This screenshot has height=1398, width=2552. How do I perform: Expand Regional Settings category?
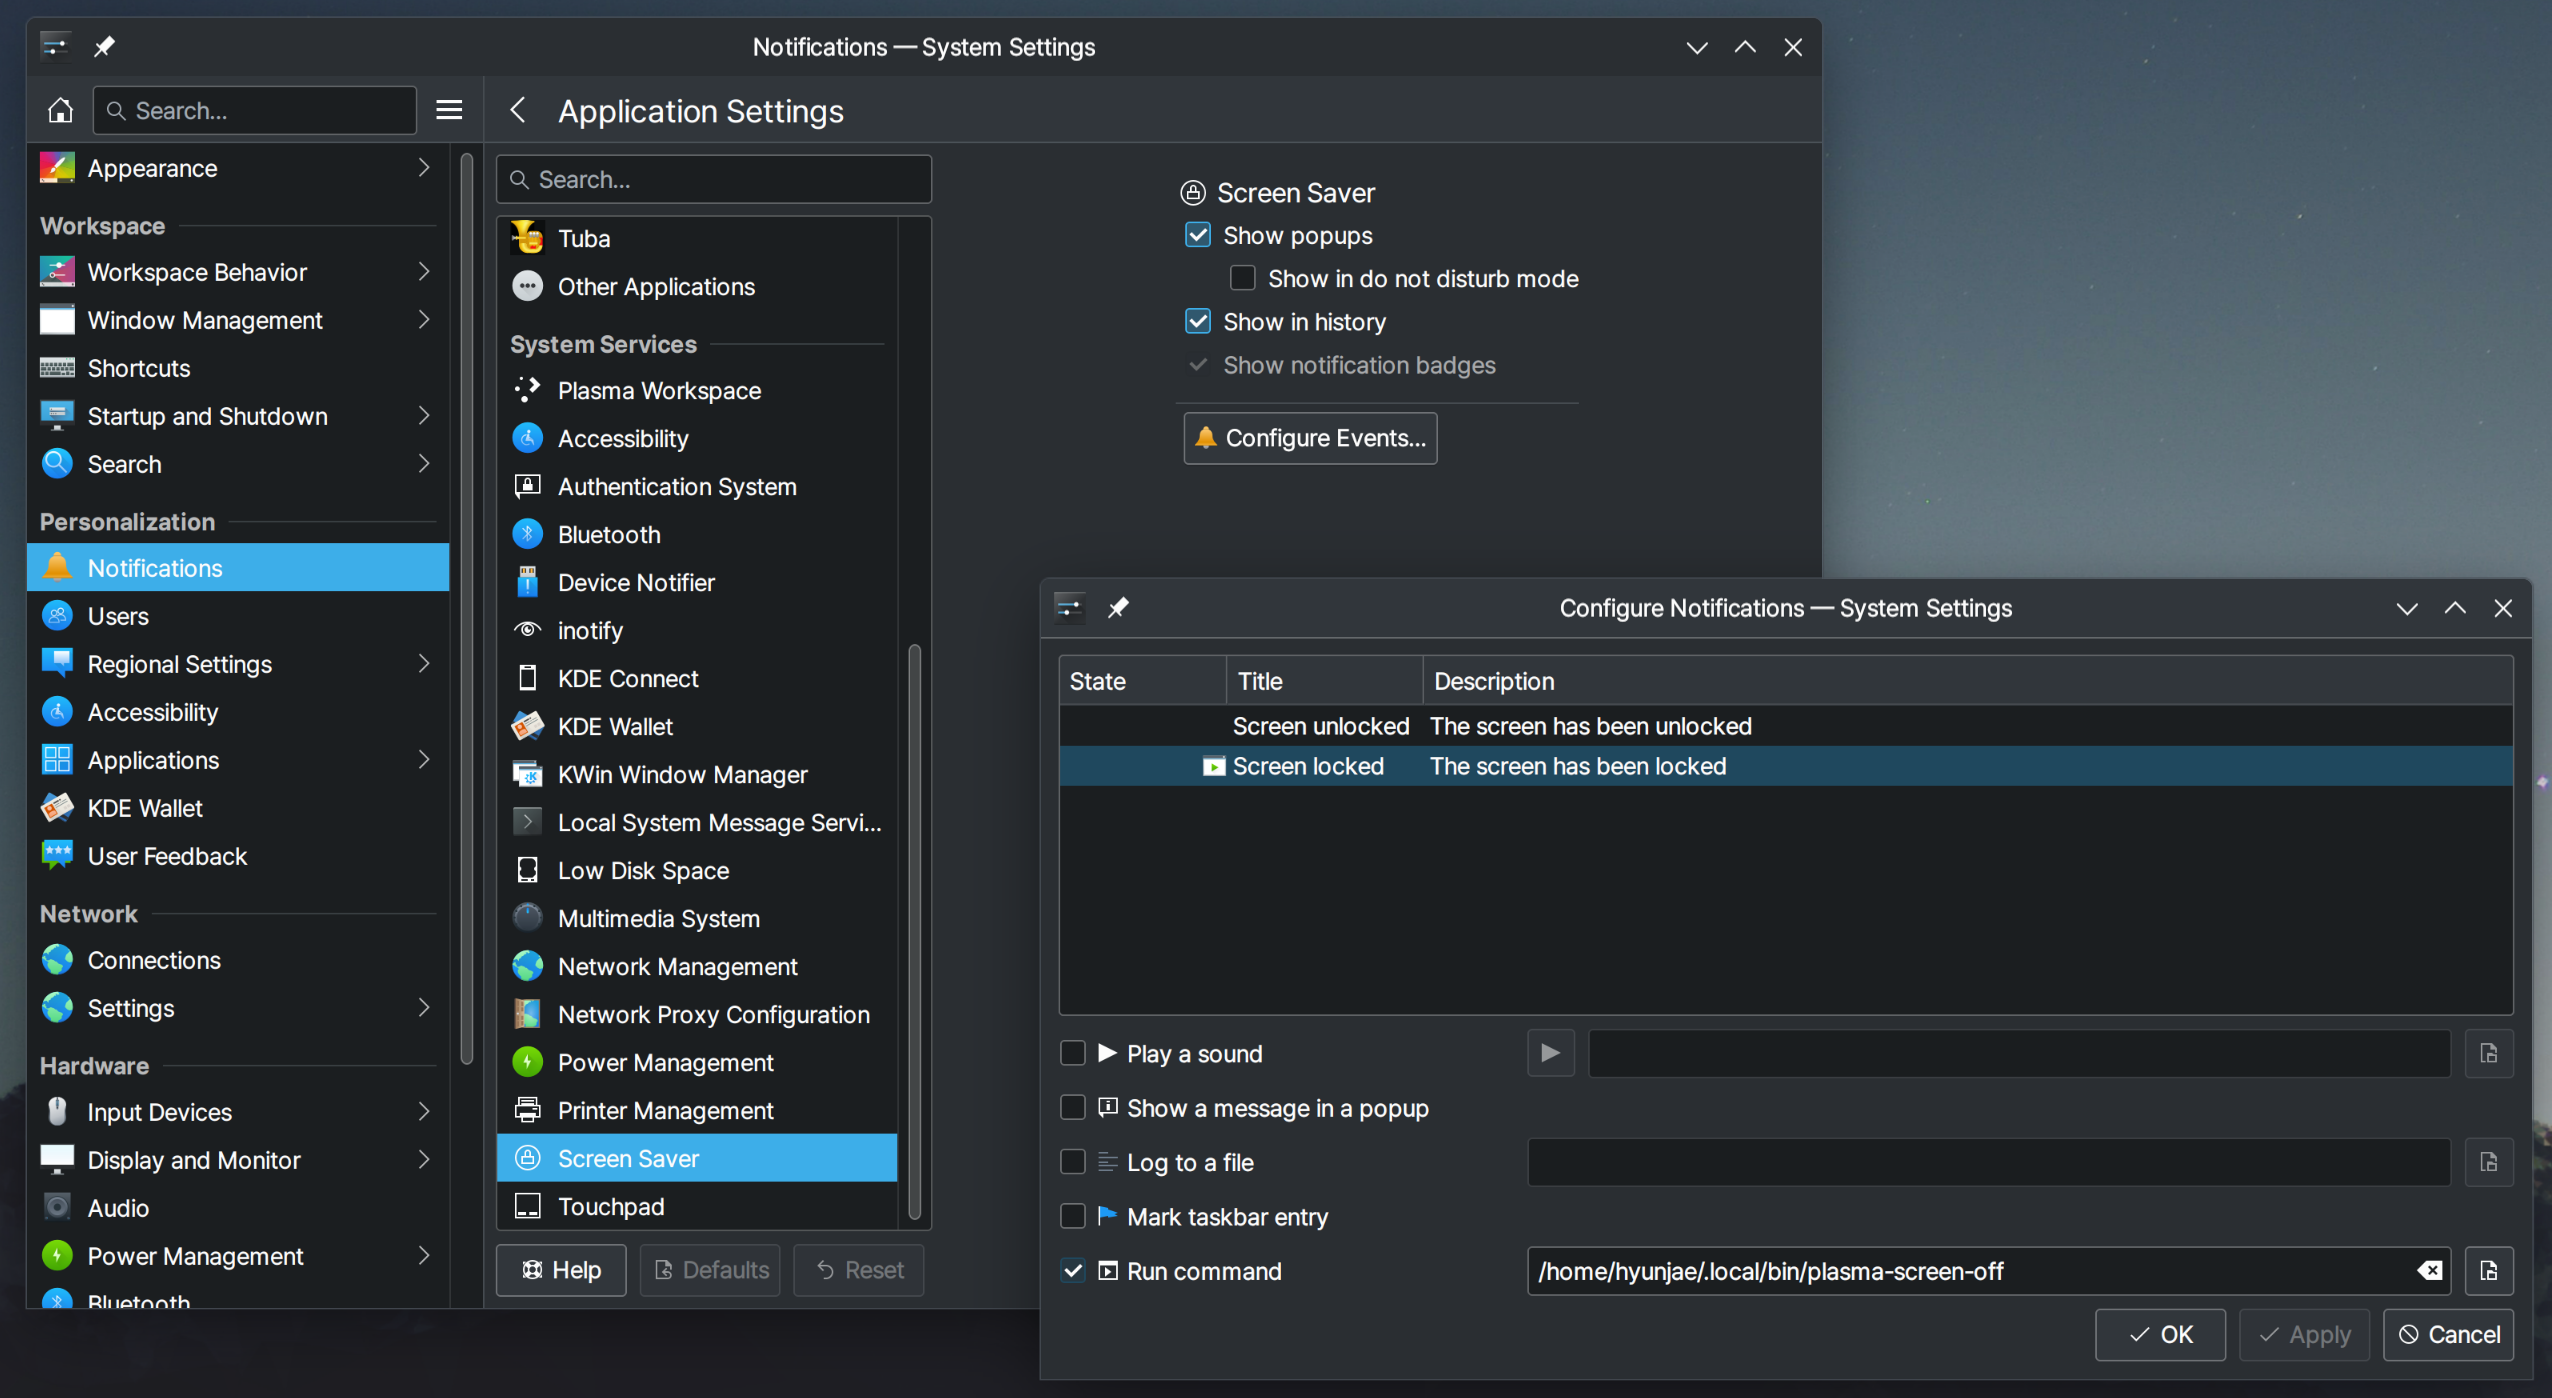pyautogui.click(x=424, y=663)
